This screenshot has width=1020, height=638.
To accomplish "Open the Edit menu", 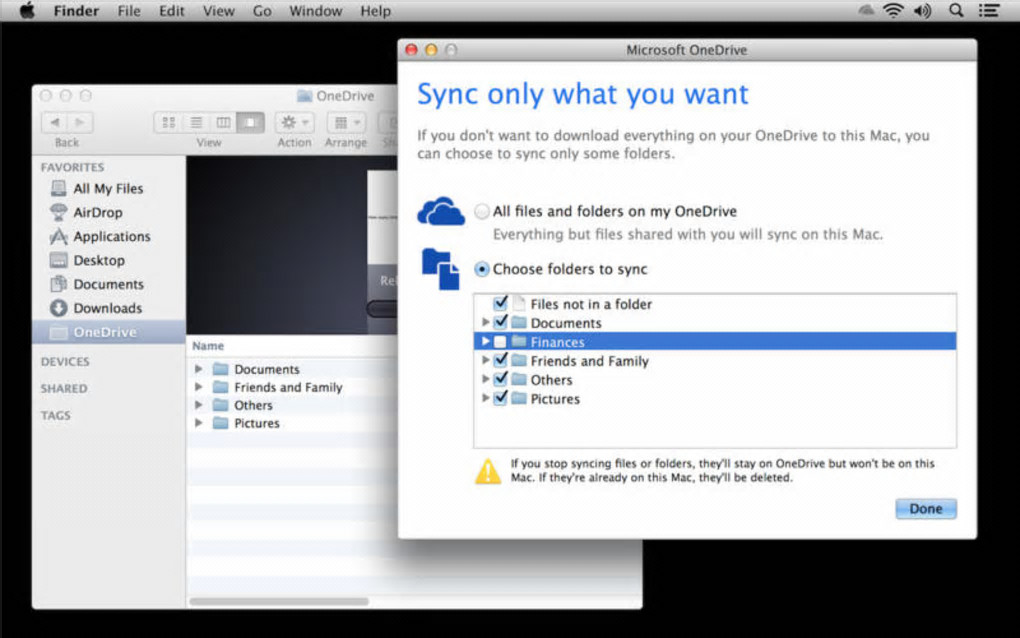I will pyautogui.click(x=172, y=11).
